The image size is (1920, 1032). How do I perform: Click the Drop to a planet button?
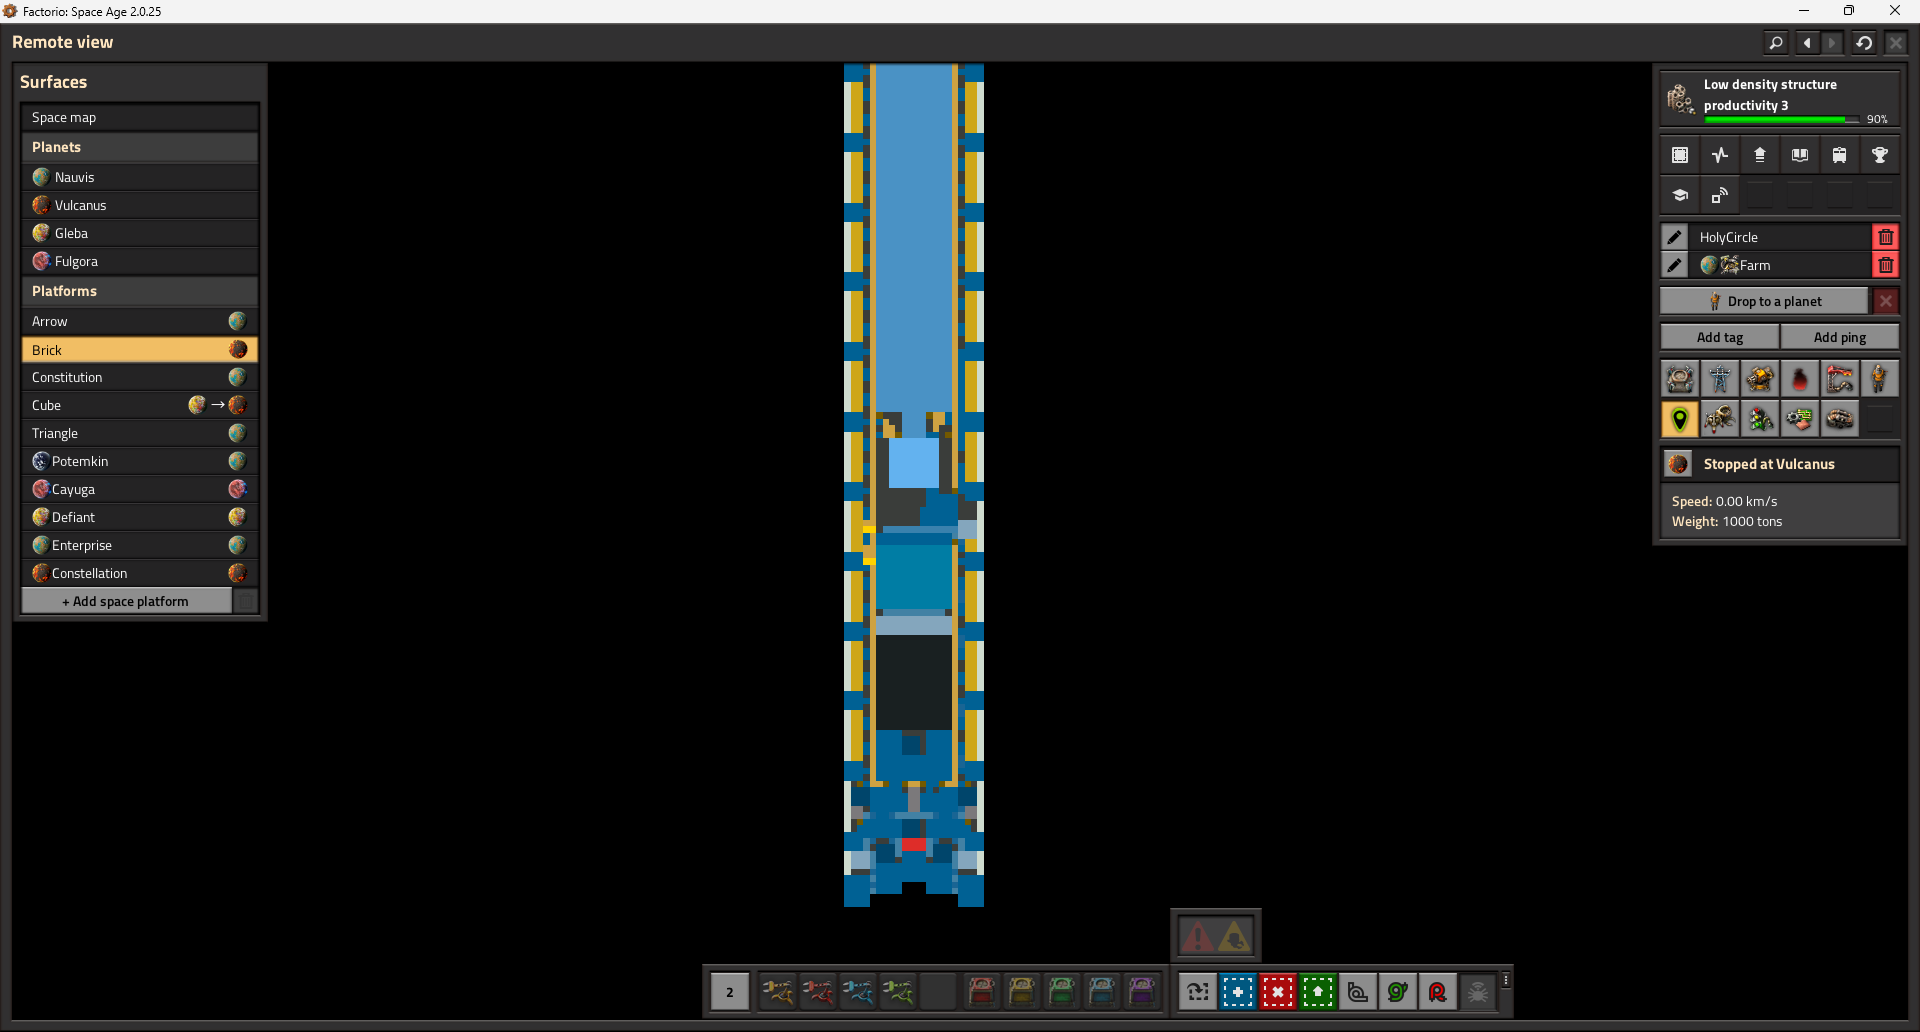1764,301
